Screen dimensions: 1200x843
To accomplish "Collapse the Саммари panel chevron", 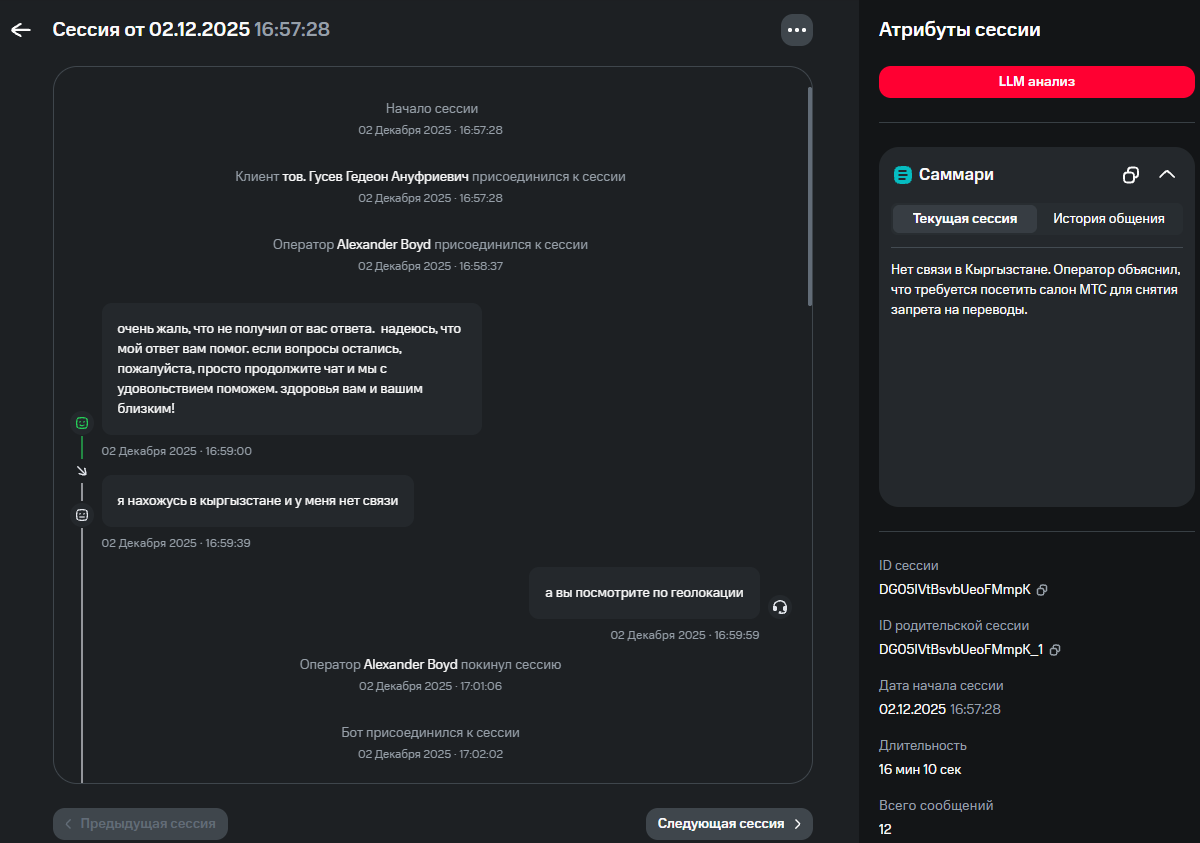I will pyautogui.click(x=1167, y=175).
